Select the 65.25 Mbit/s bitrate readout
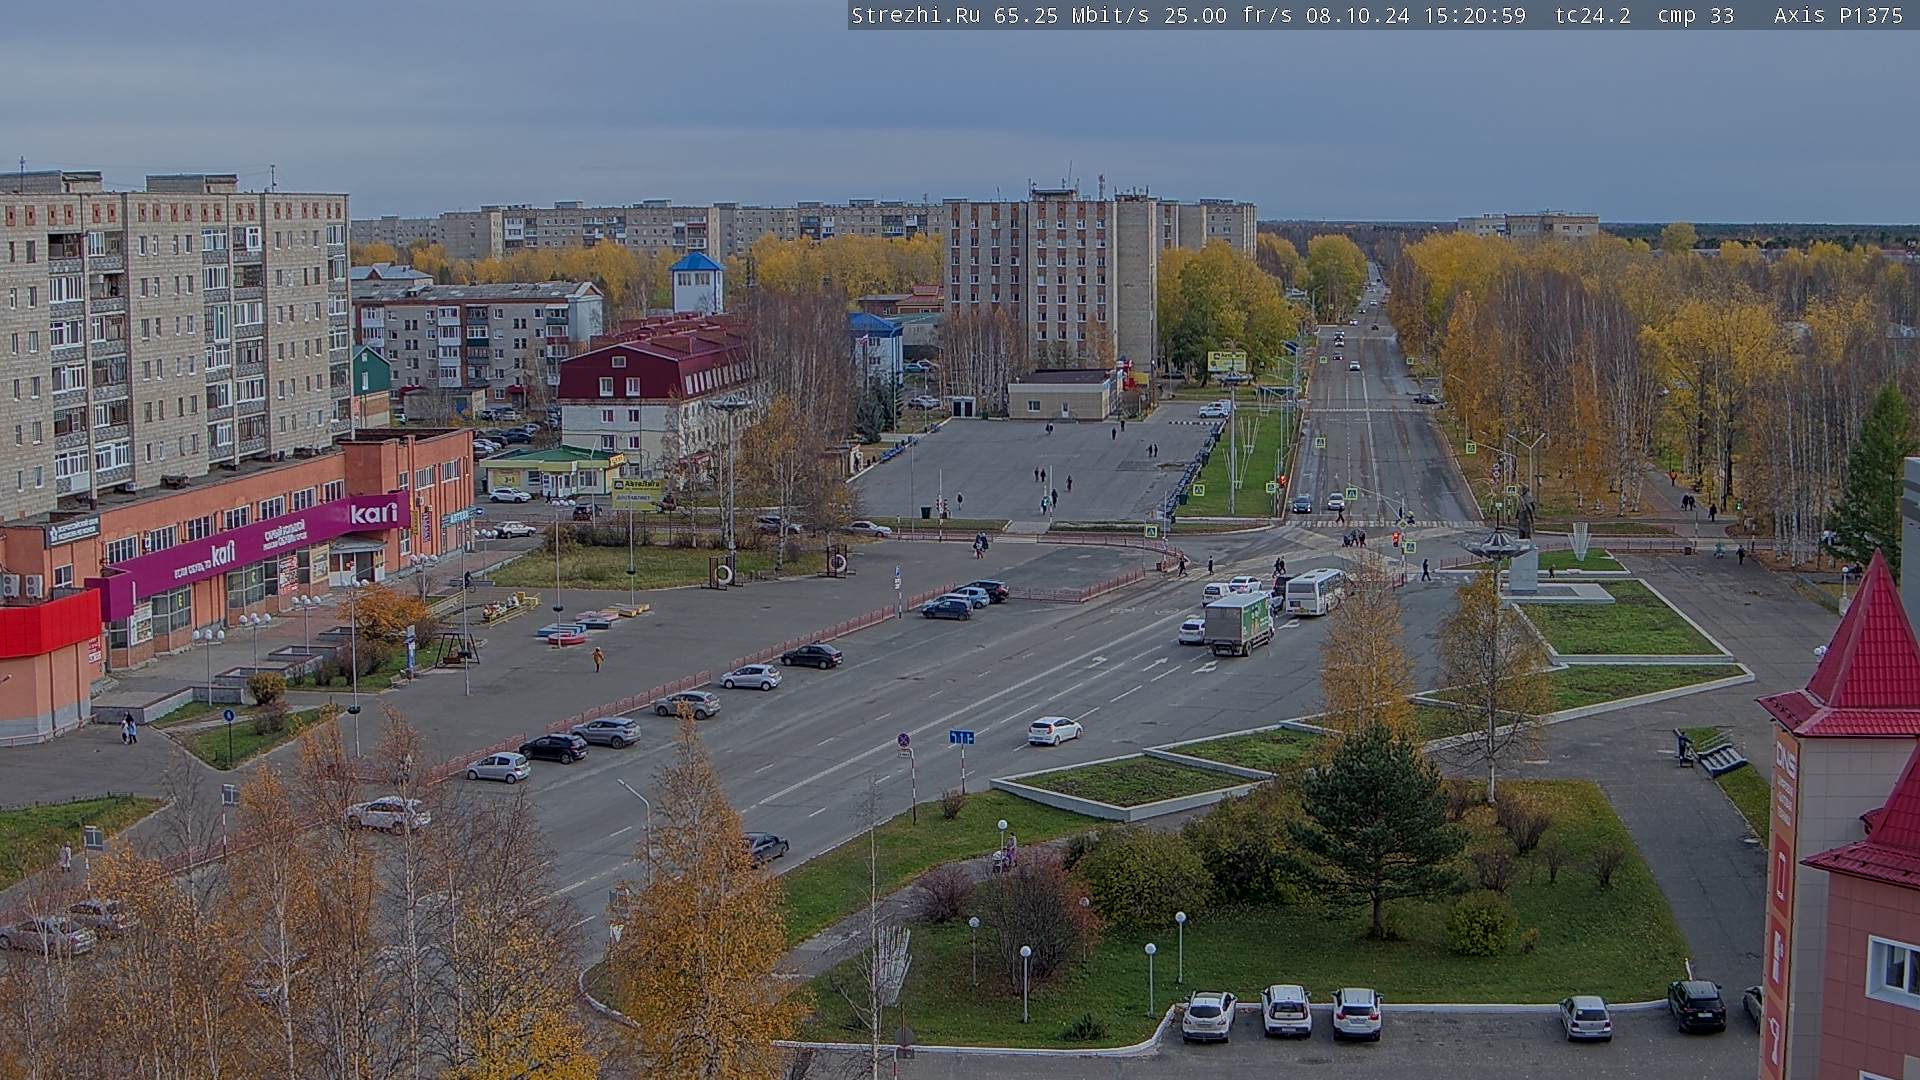This screenshot has height=1080, width=1920. [1070, 15]
